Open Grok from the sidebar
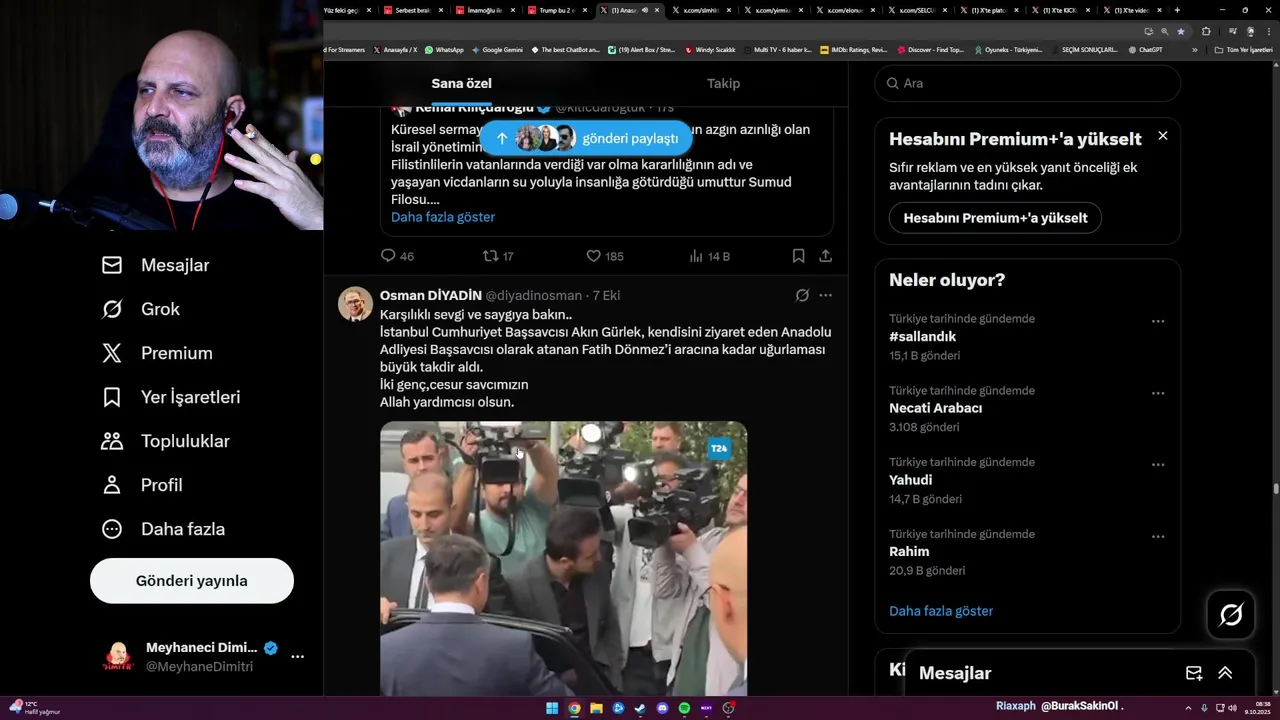 (140, 309)
